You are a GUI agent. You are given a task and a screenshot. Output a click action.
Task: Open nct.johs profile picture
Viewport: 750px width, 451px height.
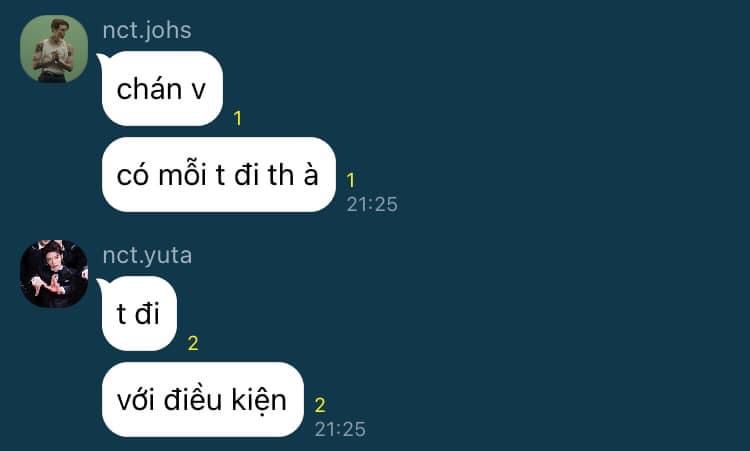tap(54, 49)
